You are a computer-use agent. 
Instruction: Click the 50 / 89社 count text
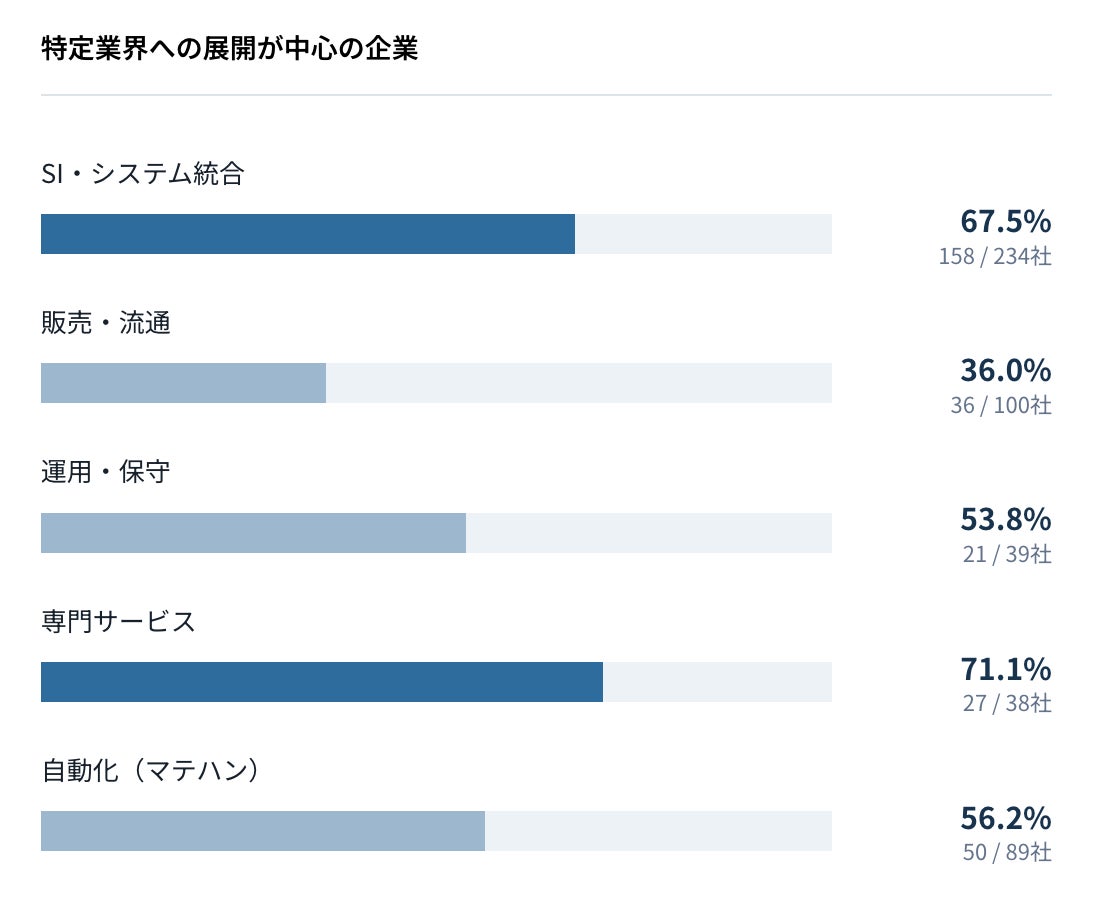click(x=1007, y=853)
